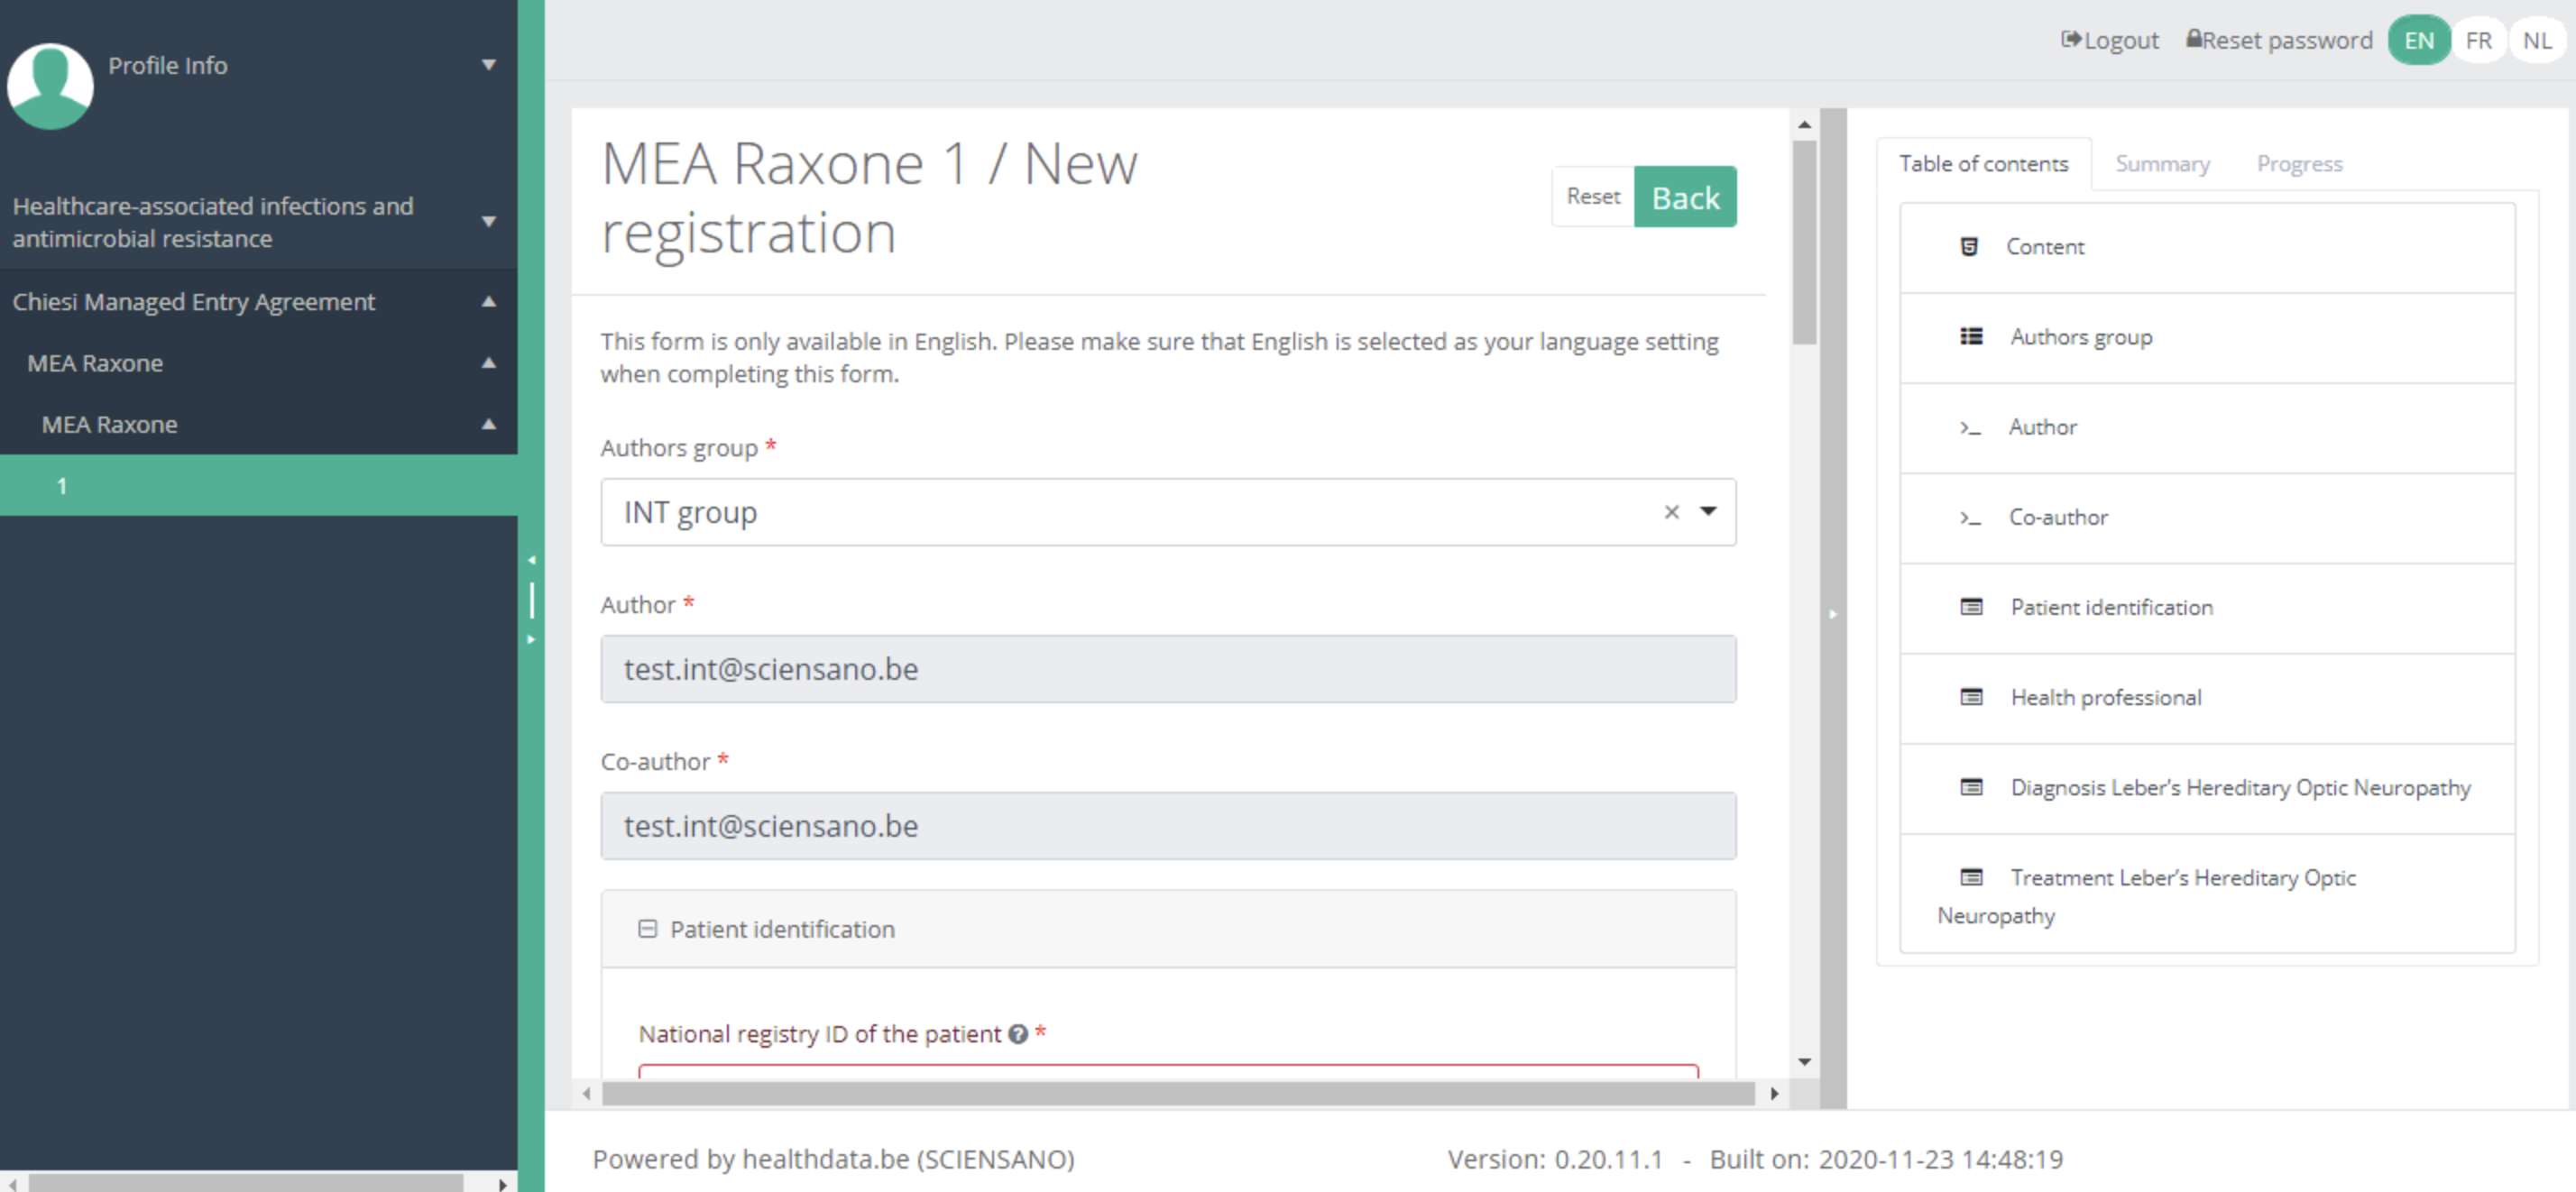The width and height of the screenshot is (2576, 1192).
Task: Select sidebar item 1 under MEA Raxone
Action: (x=259, y=486)
